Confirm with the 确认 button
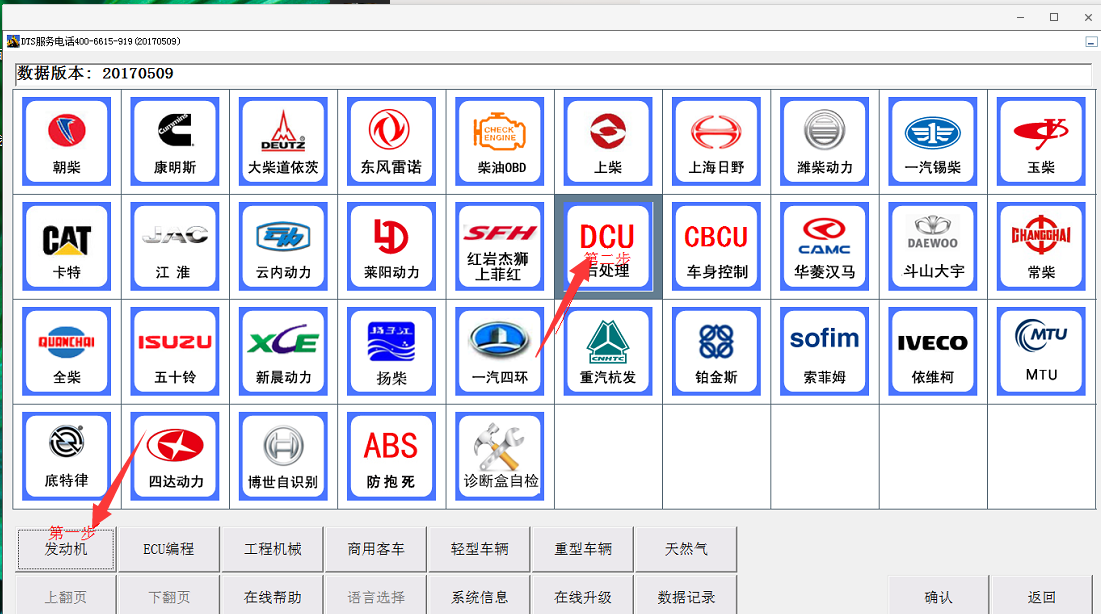1101x614 pixels. (x=938, y=596)
